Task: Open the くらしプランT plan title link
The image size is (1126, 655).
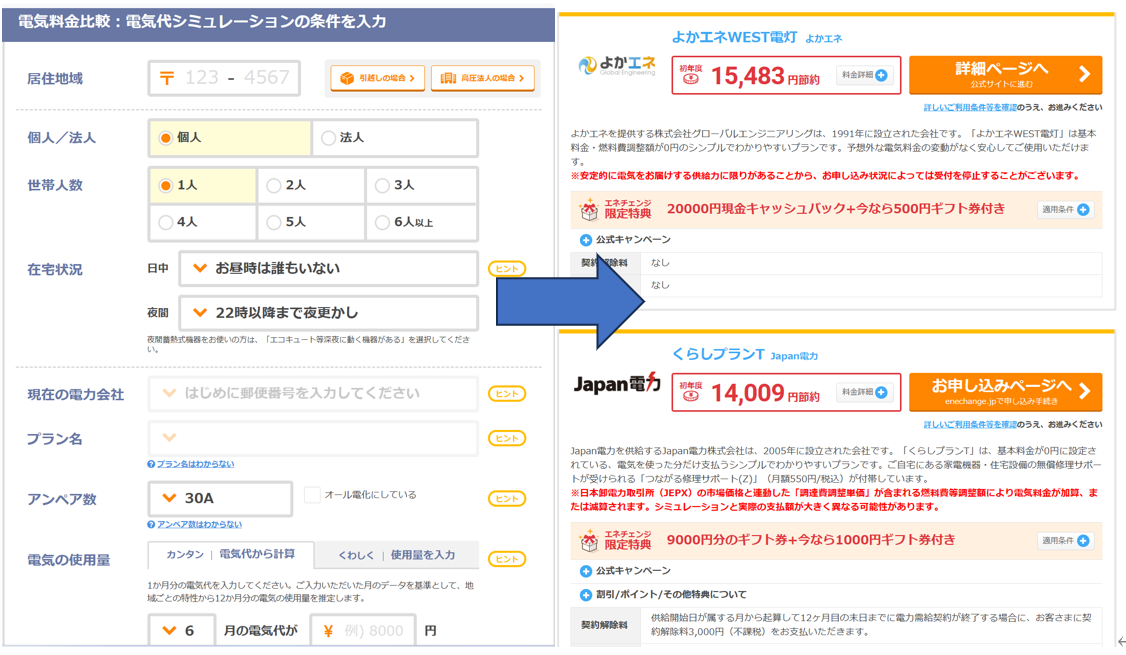Action: click(x=717, y=354)
